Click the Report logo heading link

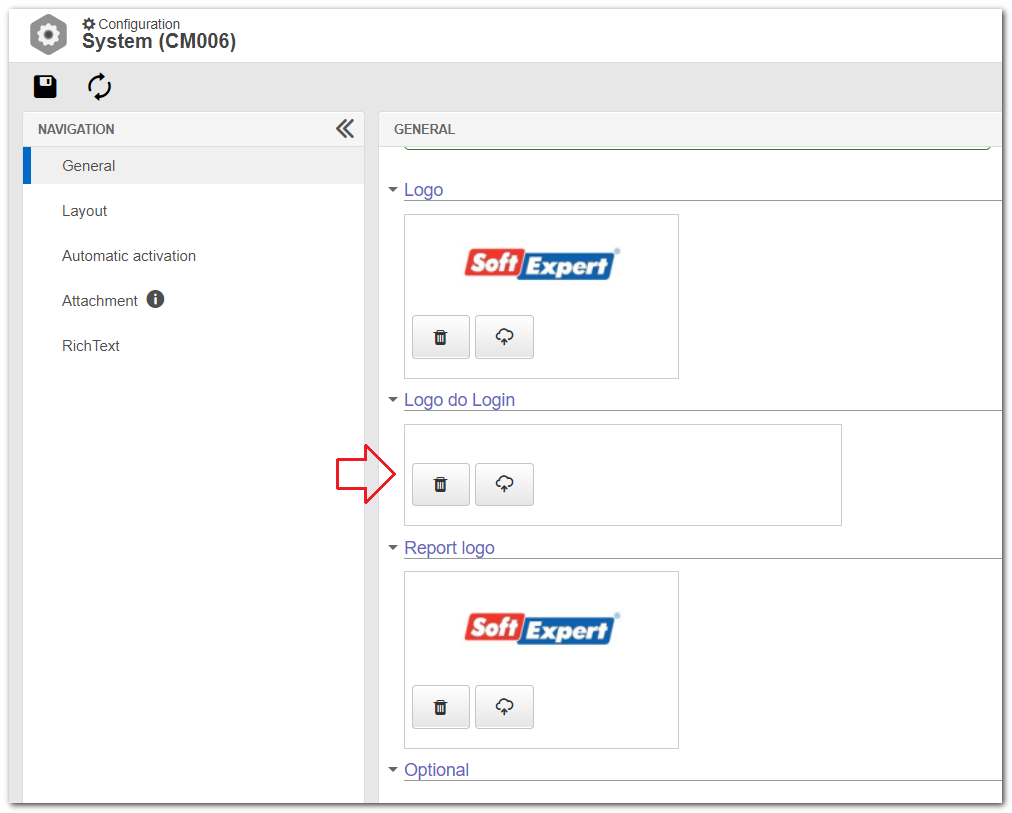pyautogui.click(x=449, y=548)
